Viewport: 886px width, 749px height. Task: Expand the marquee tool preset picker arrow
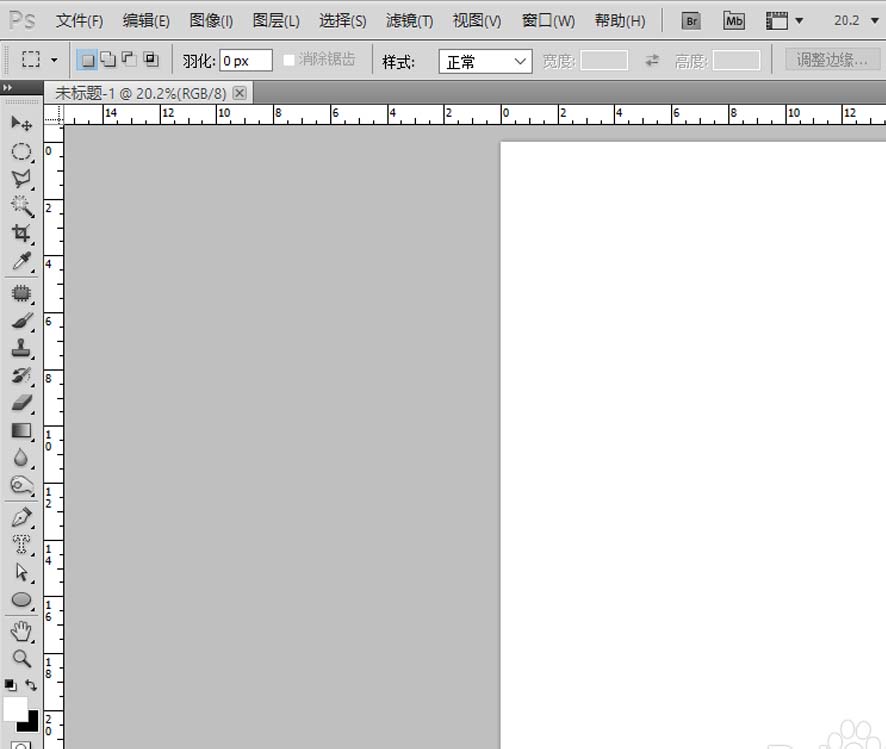[x=54, y=60]
